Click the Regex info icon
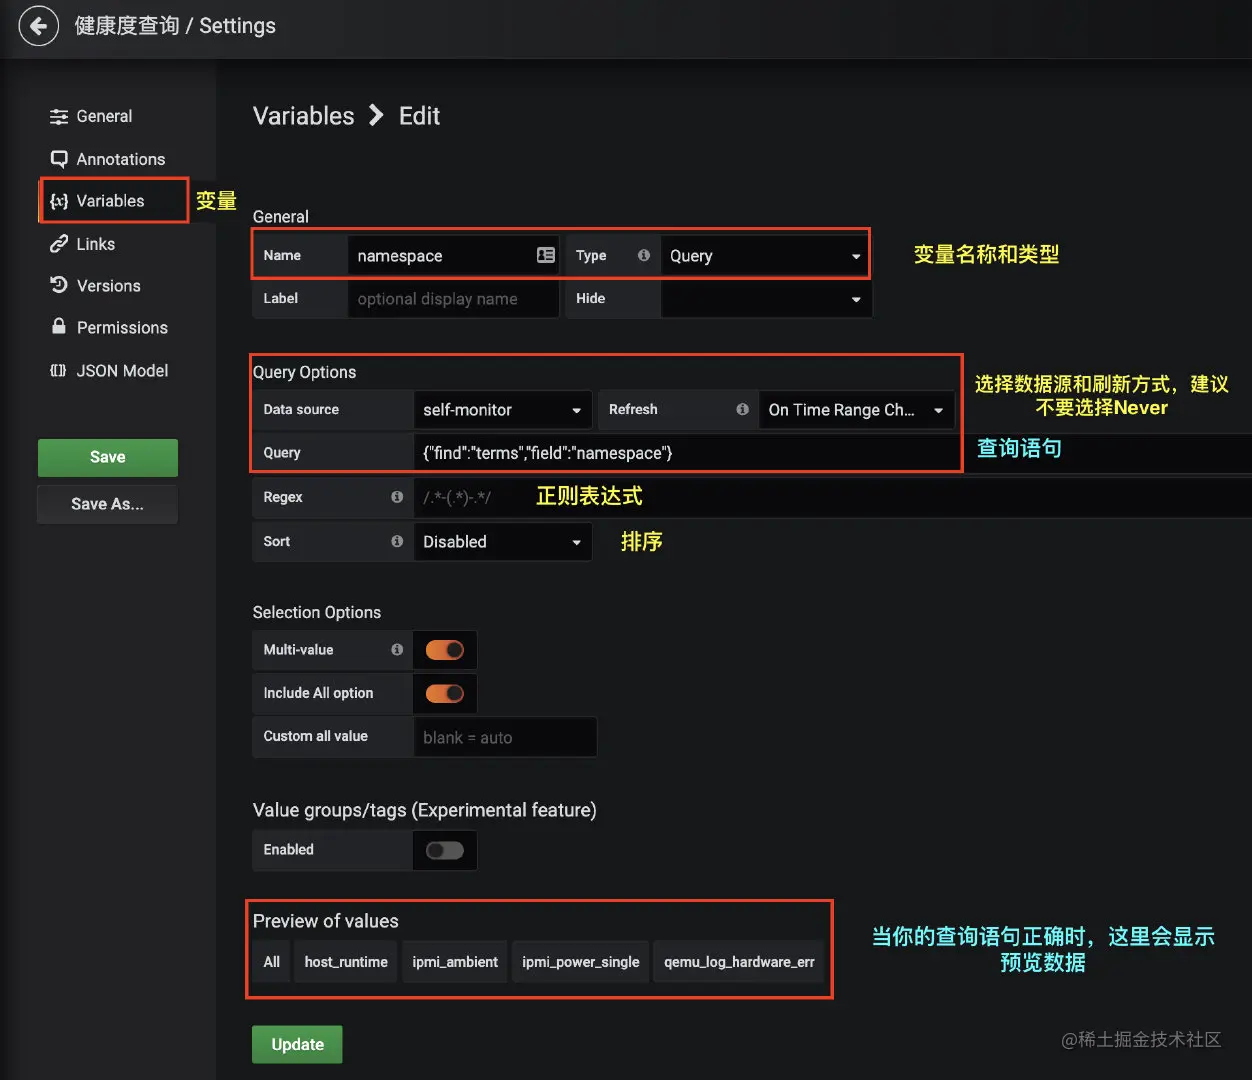1252x1080 pixels. pos(397,497)
